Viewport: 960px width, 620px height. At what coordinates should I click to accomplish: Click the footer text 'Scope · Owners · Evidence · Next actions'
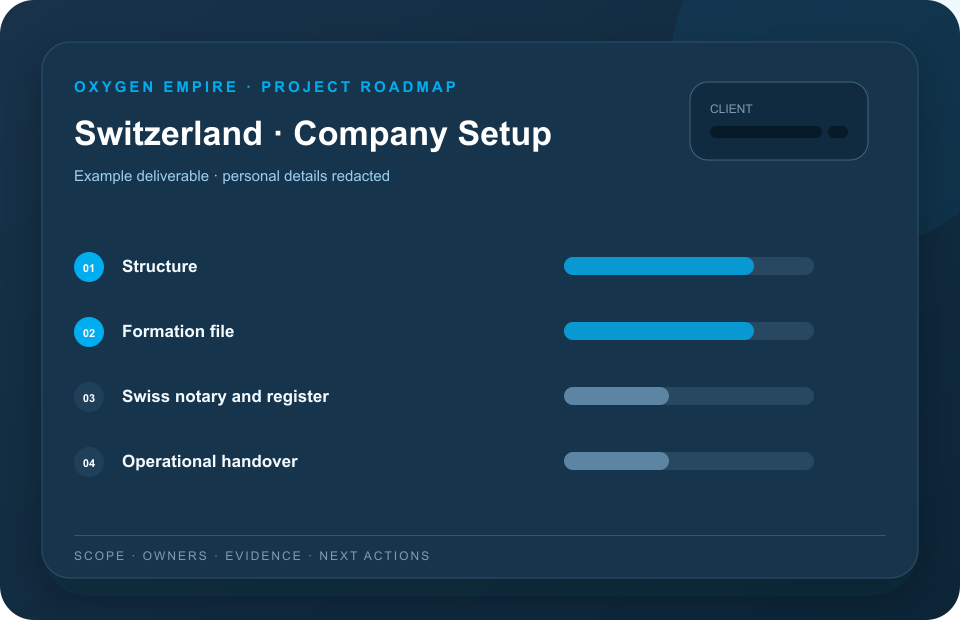coord(252,556)
